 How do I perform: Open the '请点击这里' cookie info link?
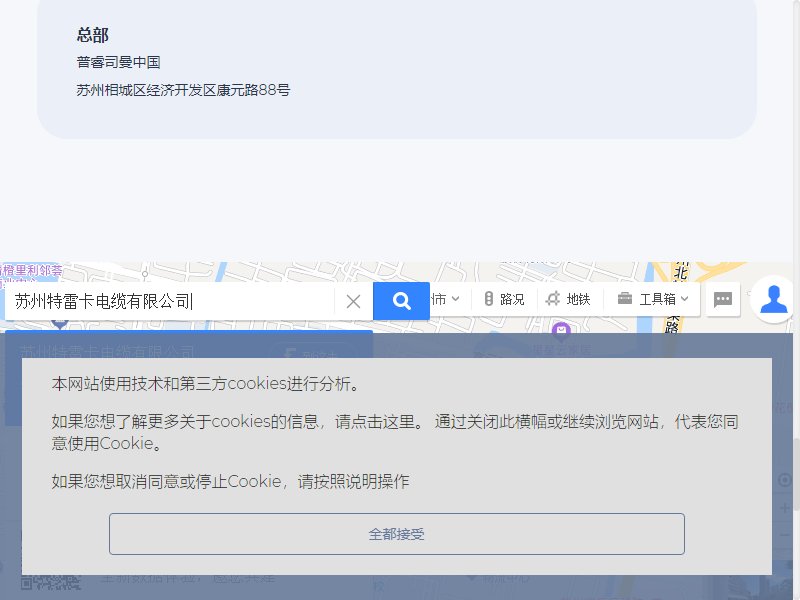pyautogui.click(x=374, y=421)
